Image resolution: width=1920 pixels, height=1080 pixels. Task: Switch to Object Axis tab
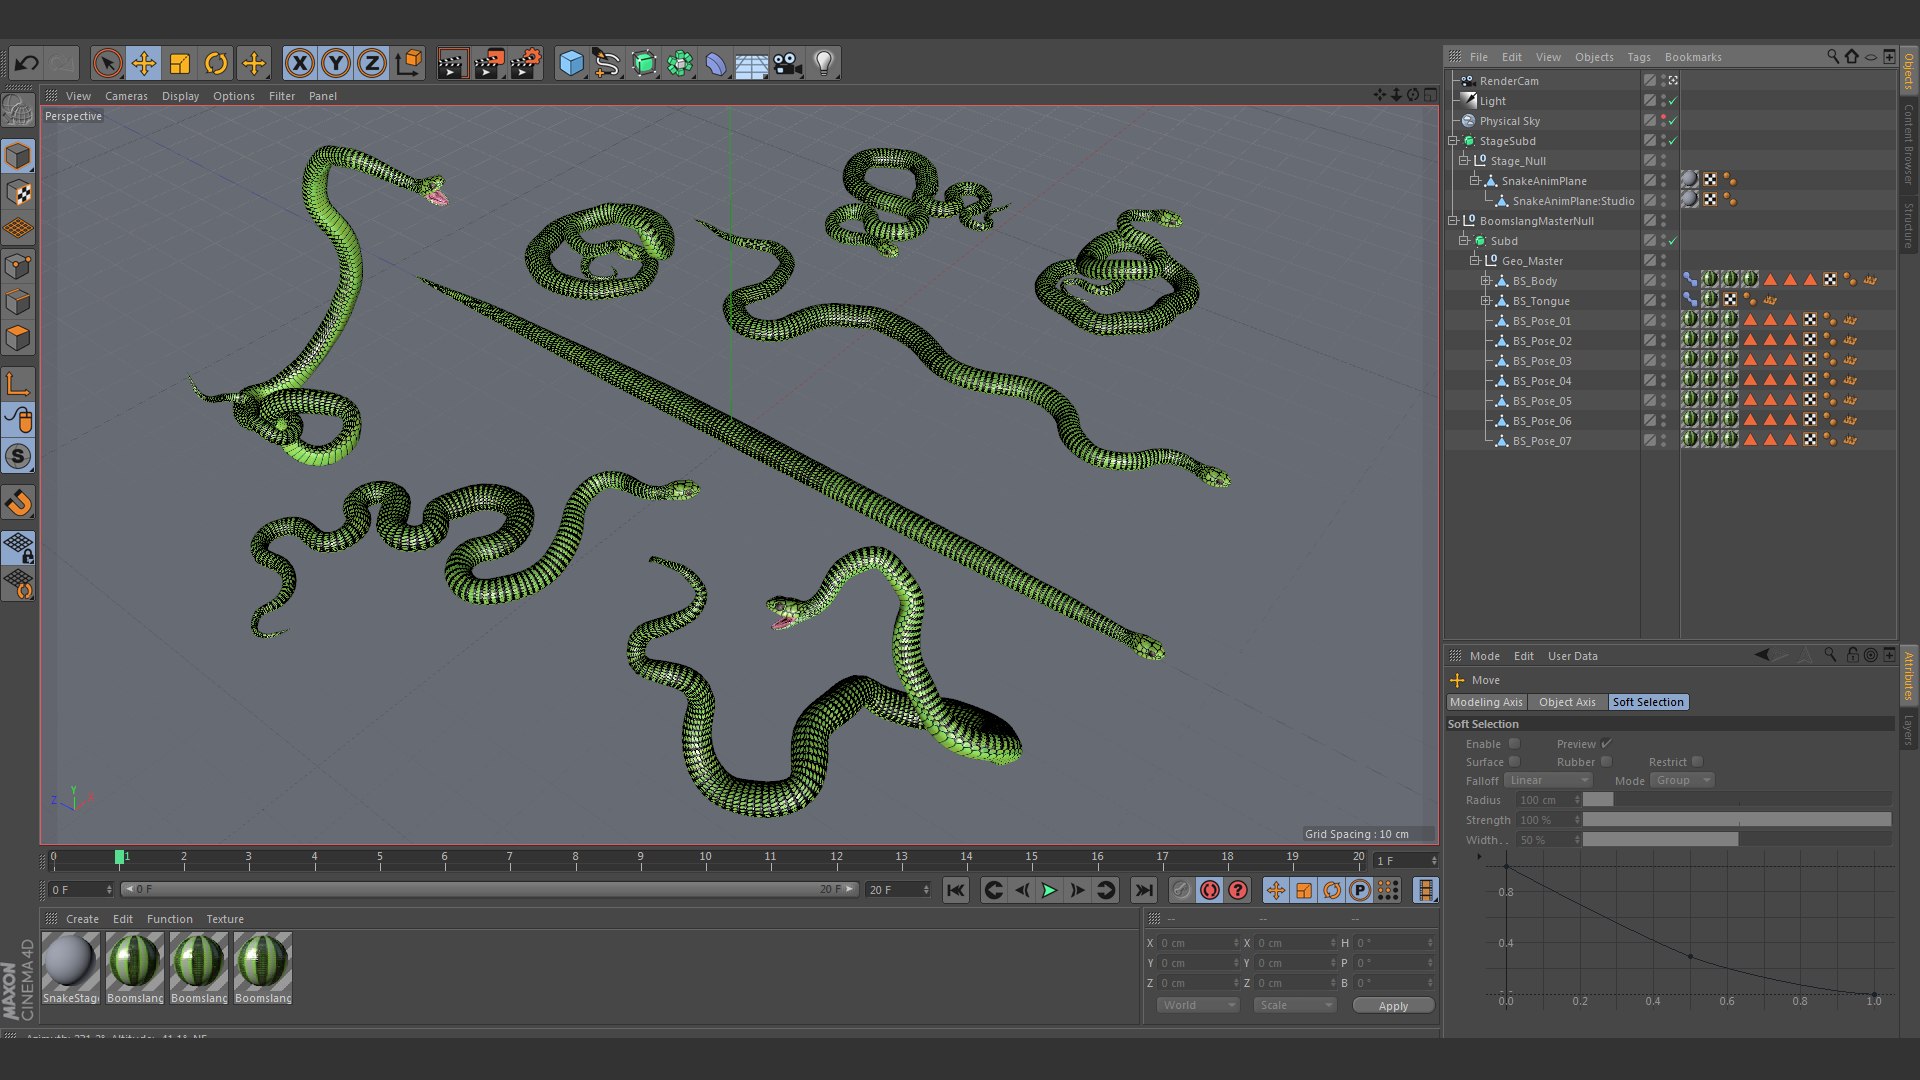[1567, 702]
